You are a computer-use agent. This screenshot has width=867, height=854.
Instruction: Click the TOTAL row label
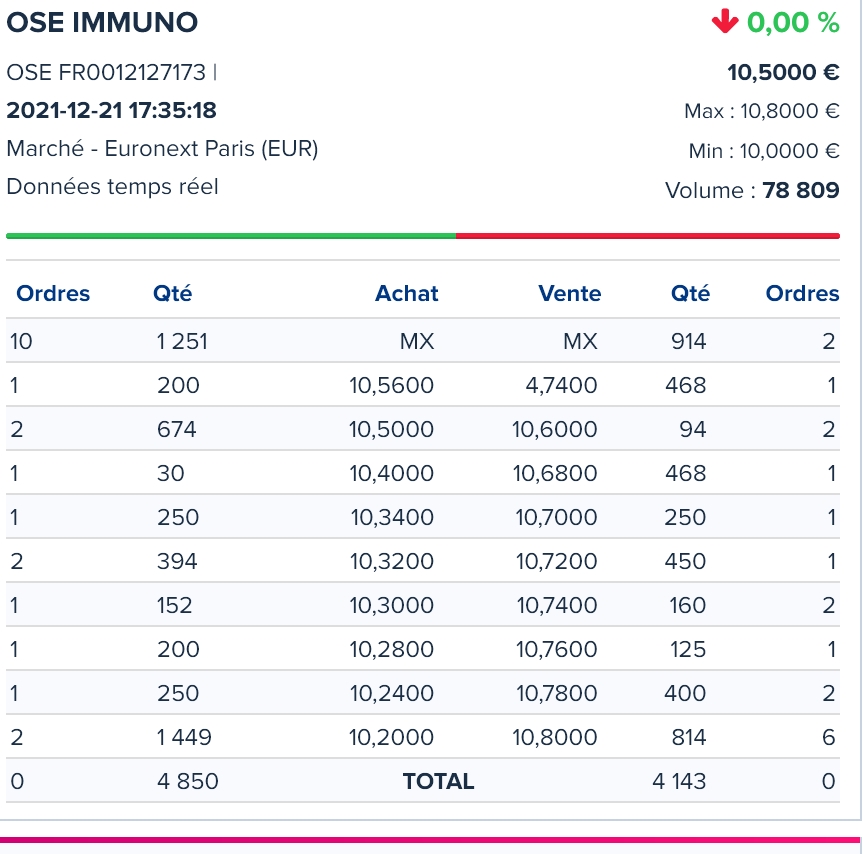(x=438, y=781)
